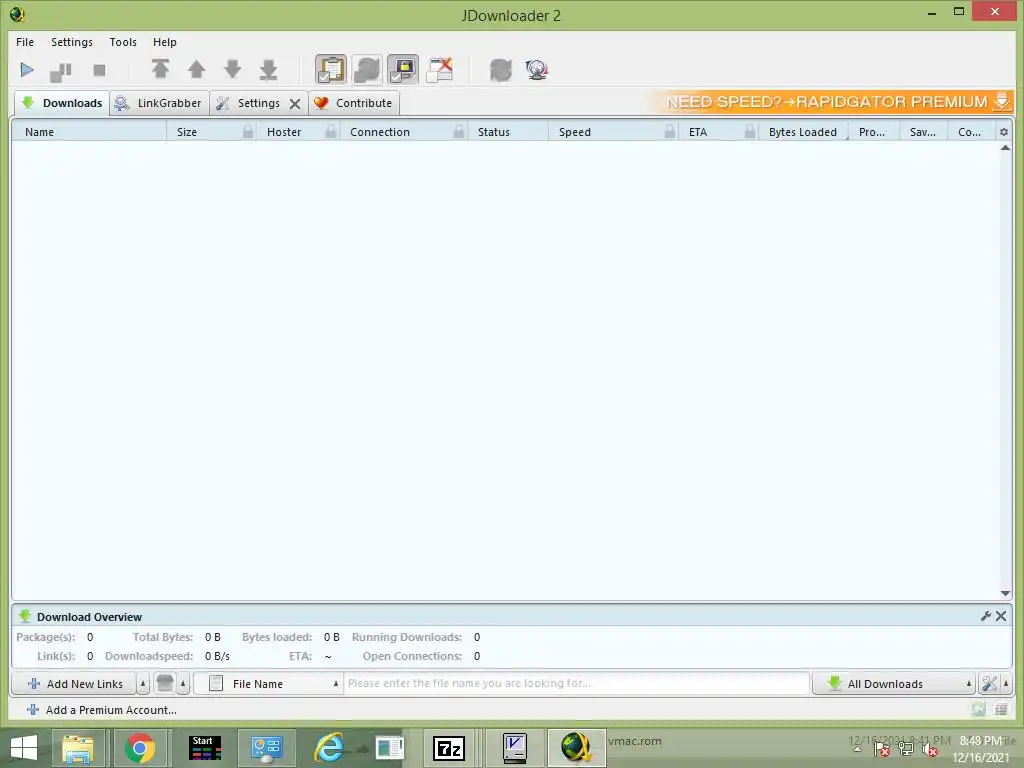Toggle clipboard observer icon
Viewport: 1024px width, 768px height.
tap(330, 69)
